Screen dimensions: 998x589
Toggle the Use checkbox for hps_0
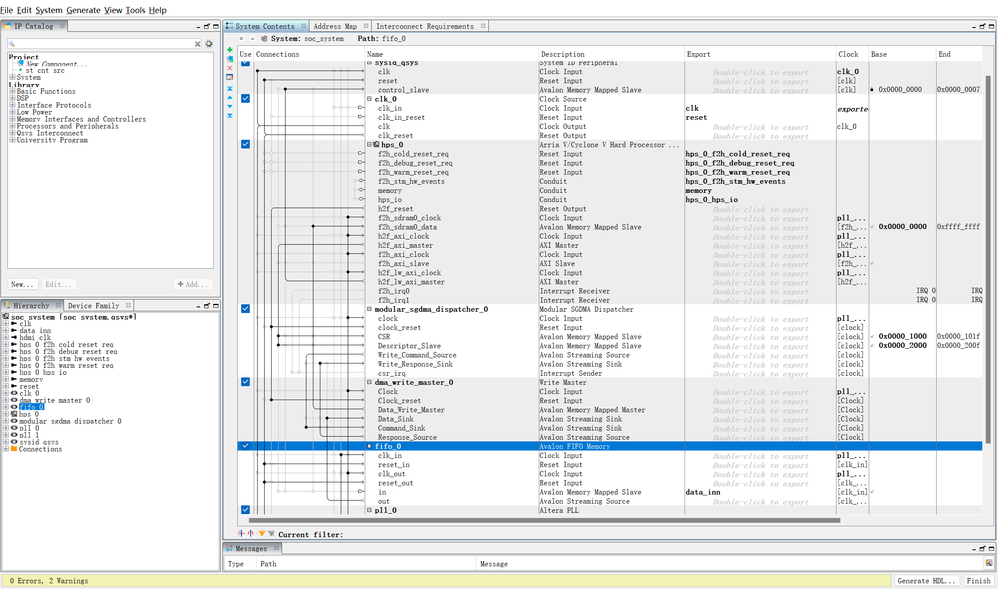tap(246, 145)
